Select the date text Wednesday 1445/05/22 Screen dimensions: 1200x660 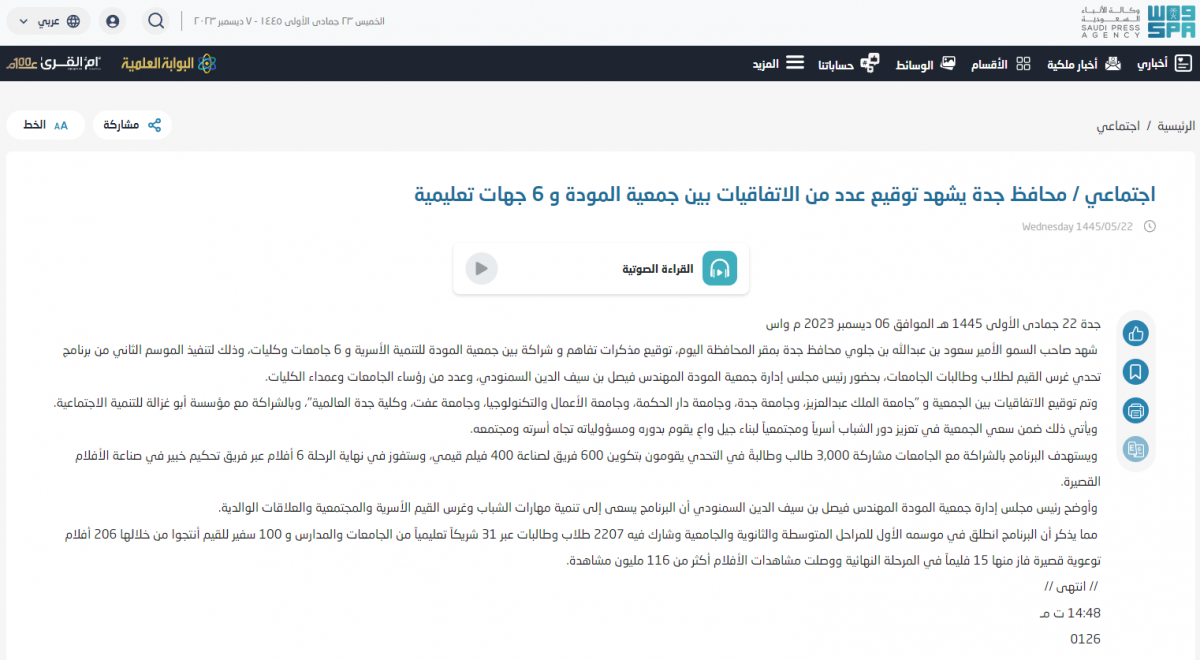pos(1077,227)
